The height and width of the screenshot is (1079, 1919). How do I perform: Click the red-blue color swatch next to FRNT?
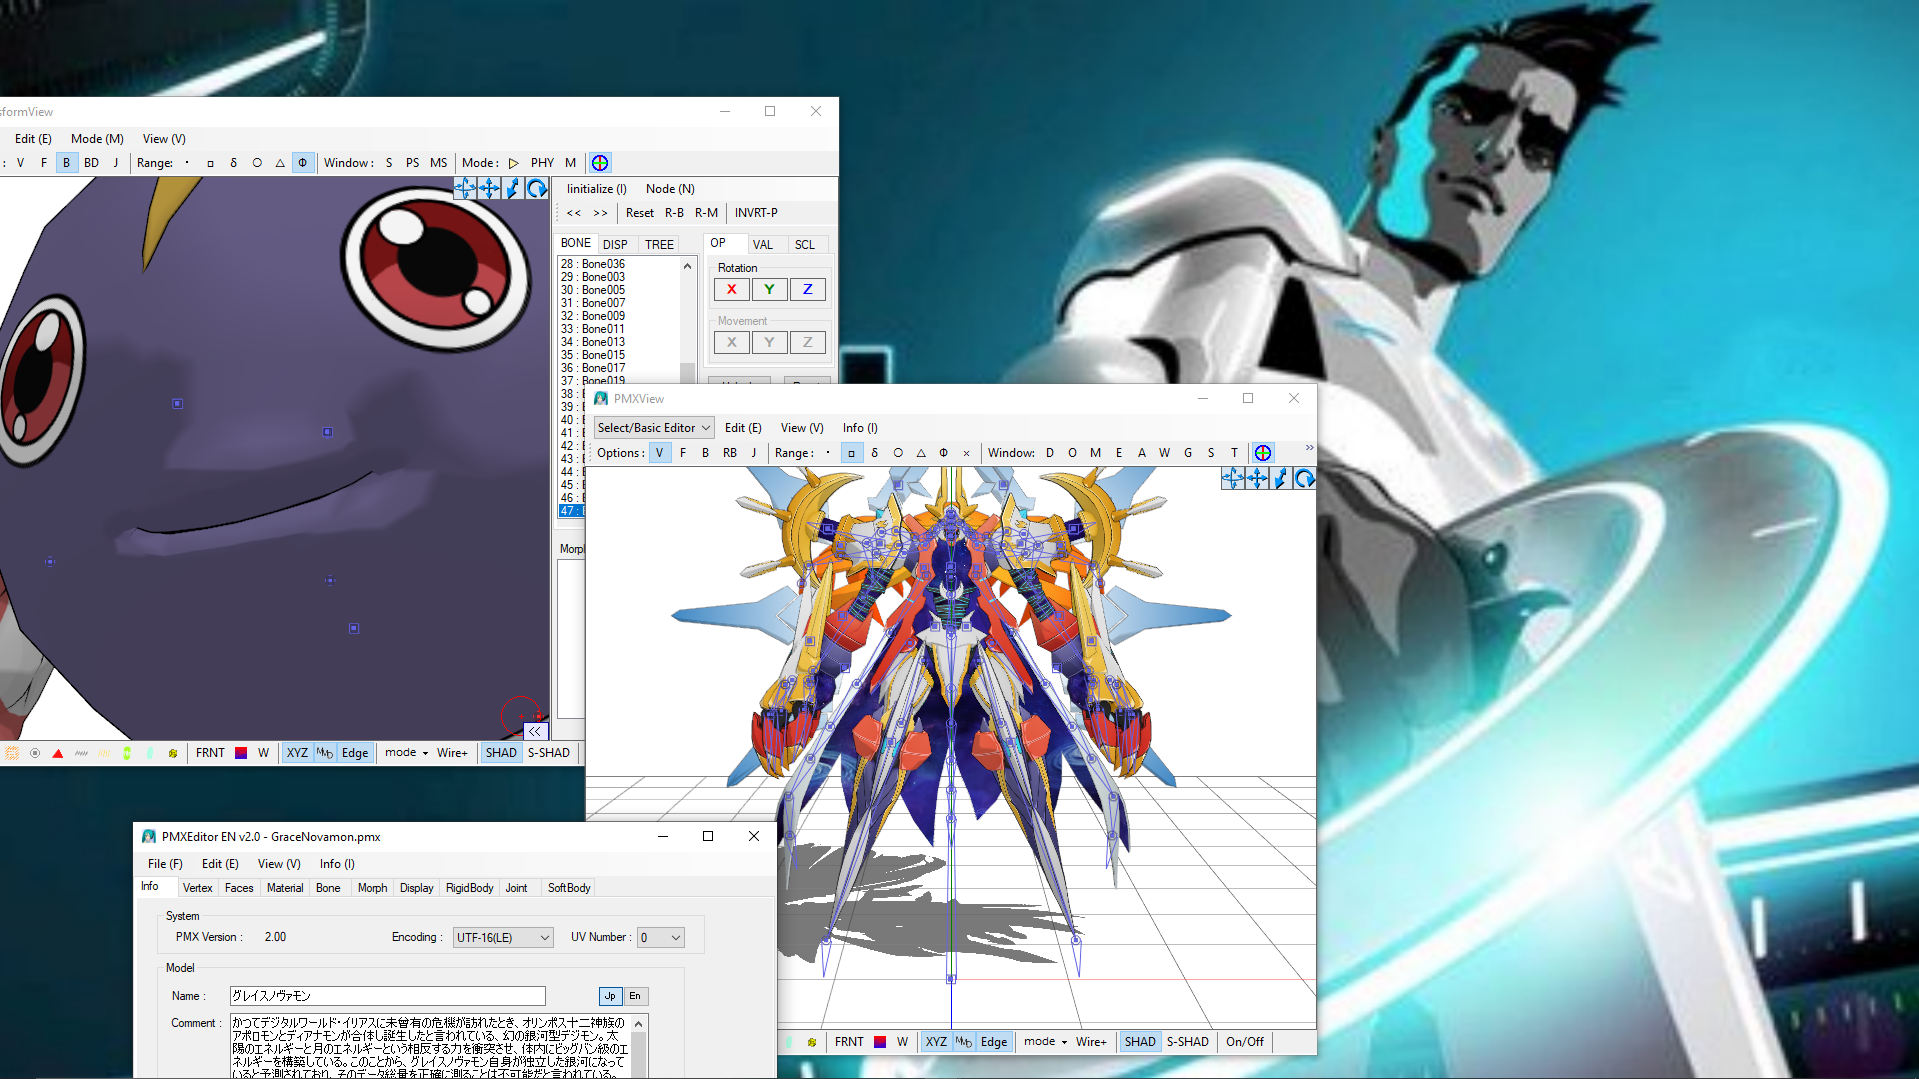pyautogui.click(x=241, y=753)
